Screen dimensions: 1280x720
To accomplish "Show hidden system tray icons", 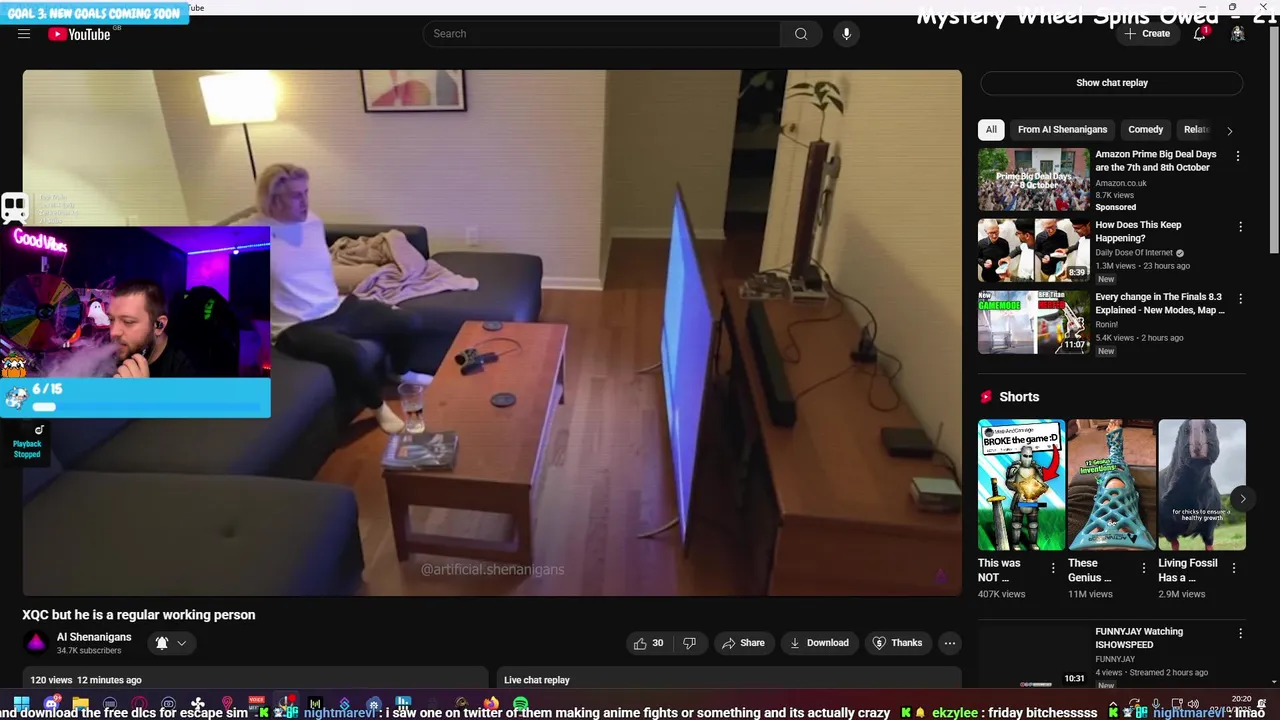I will pyautogui.click(x=1113, y=704).
